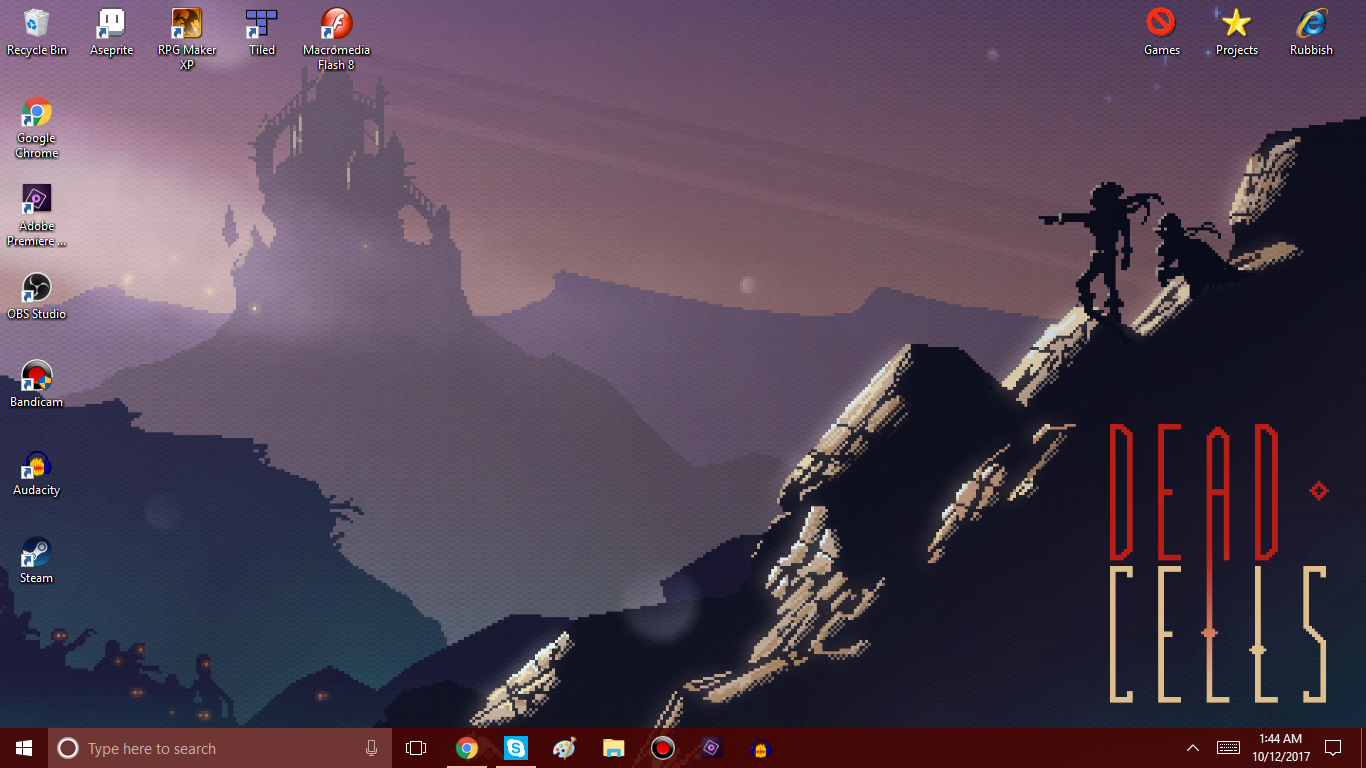
Task: Select the Macromedia Flash 8 icon
Action: (336, 24)
